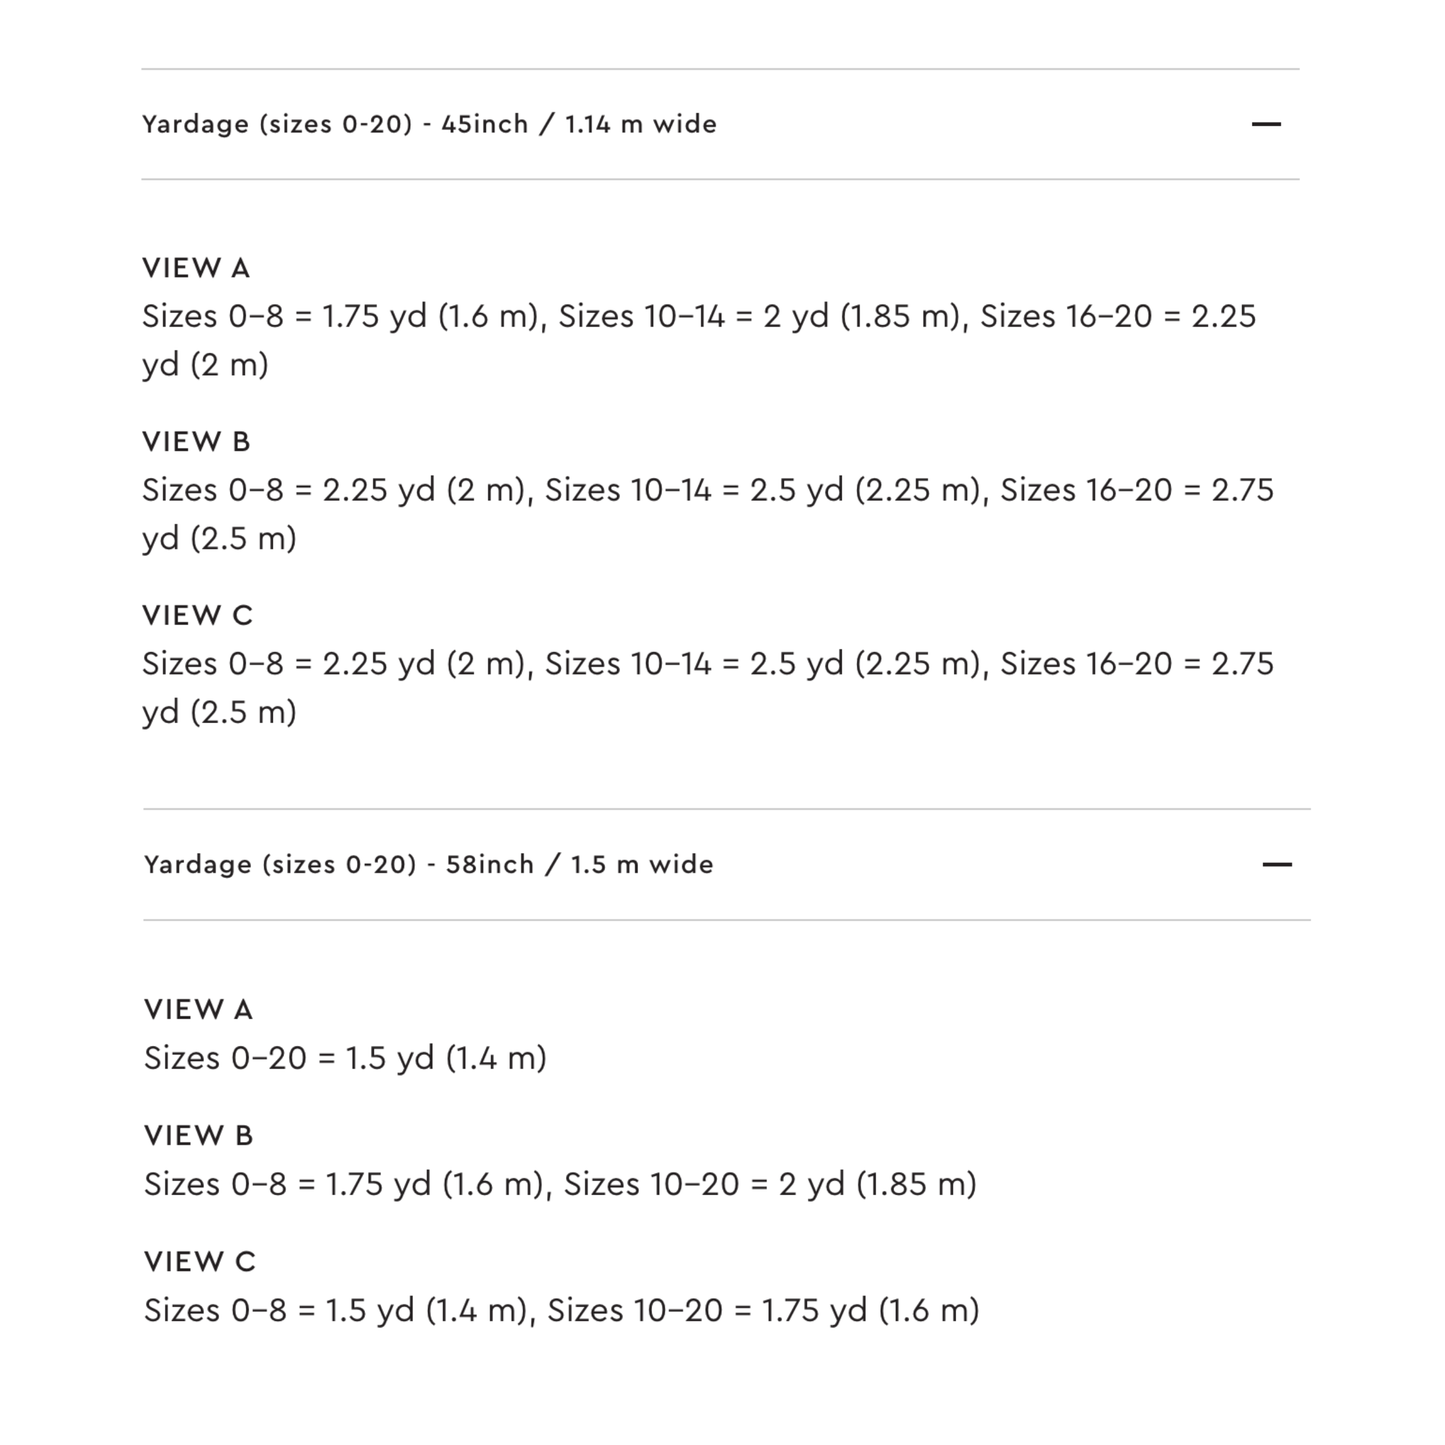Image resolution: width=1445 pixels, height=1445 pixels.
Task: Click the 'yd (2.5 m)' wrapped line under View B
Action: click(219, 539)
